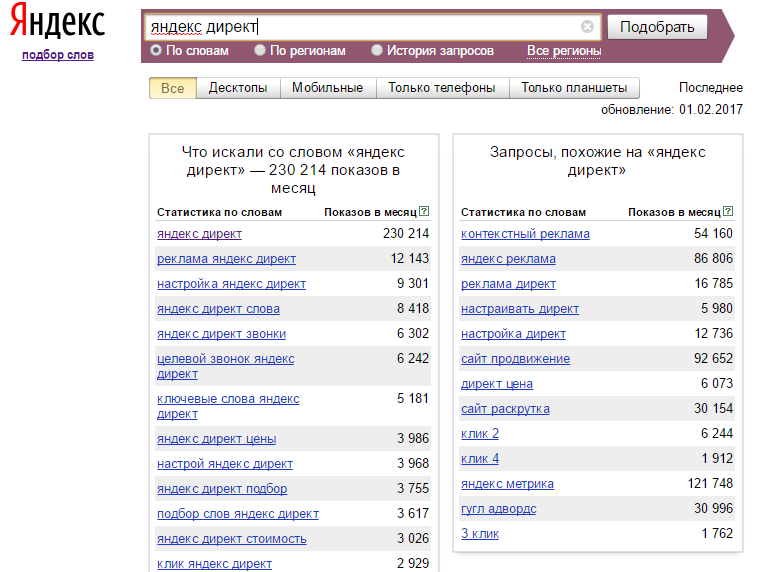Select the 'По словам' radio button

point(156,50)
